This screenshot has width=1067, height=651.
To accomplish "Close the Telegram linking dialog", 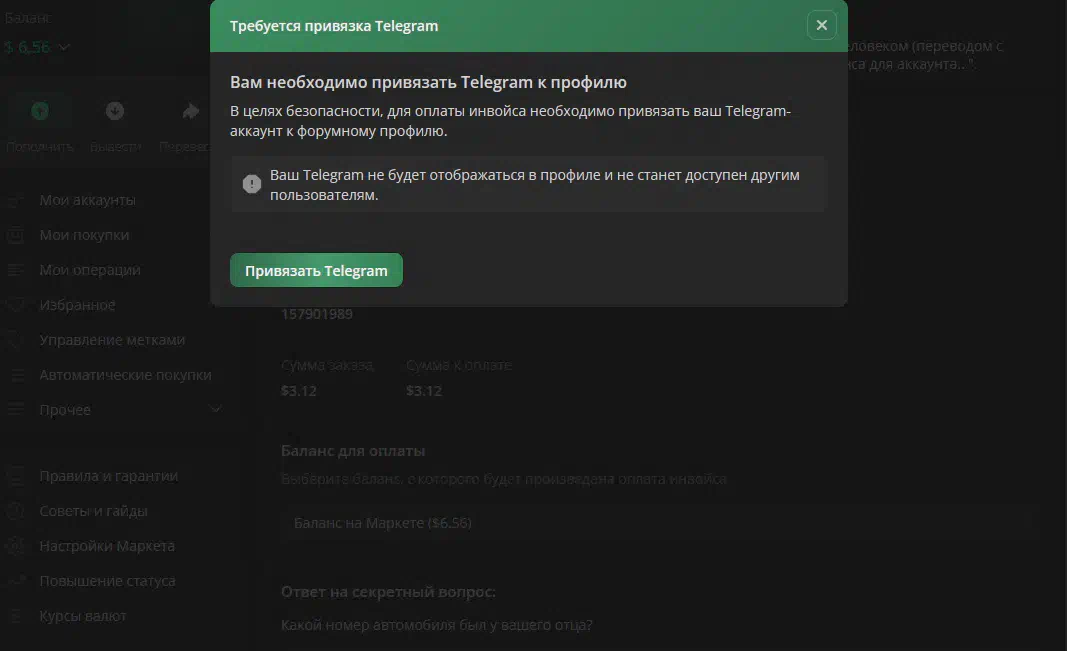I will (821, 26).
